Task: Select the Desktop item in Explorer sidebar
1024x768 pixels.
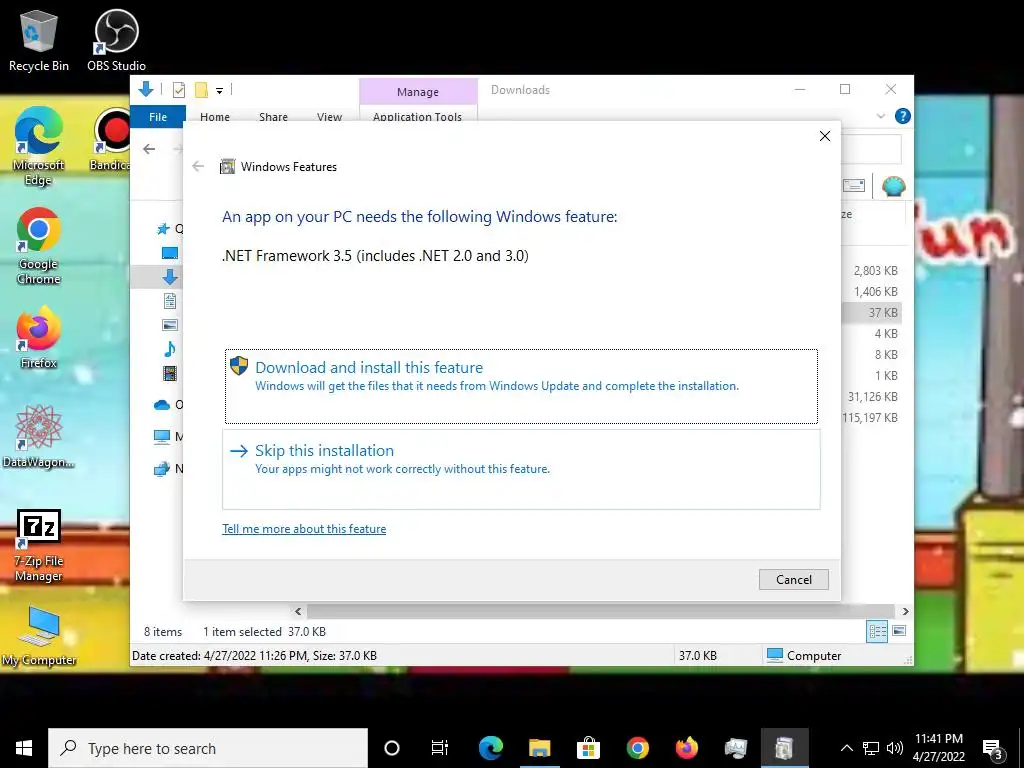Action: click(170, 253)
